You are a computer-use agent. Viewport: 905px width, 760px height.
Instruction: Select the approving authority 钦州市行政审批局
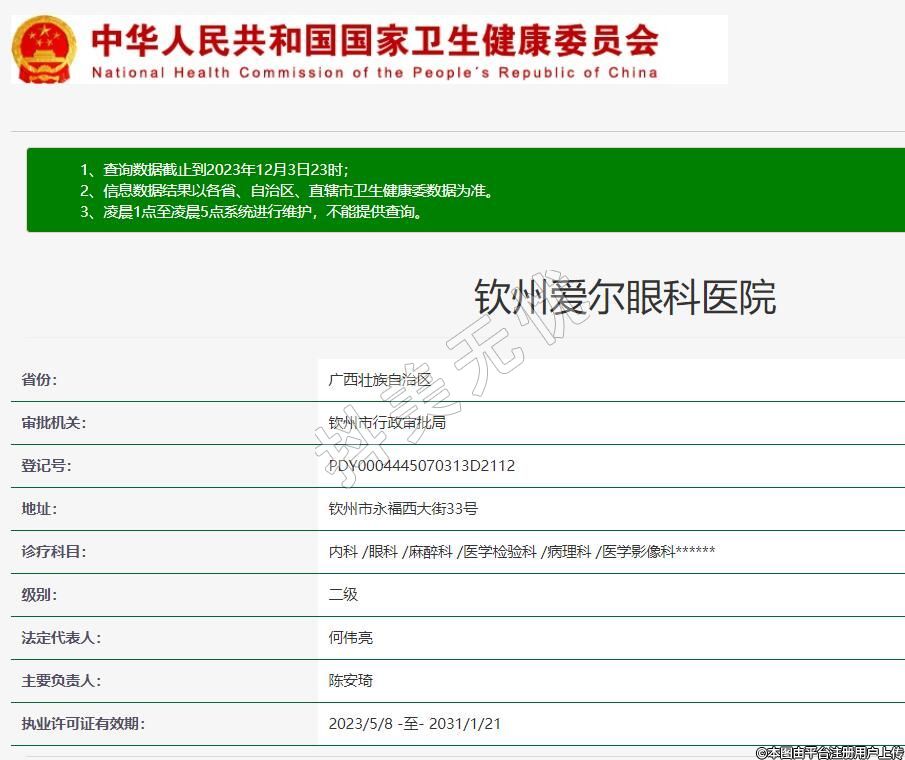(x=387, y=423)
